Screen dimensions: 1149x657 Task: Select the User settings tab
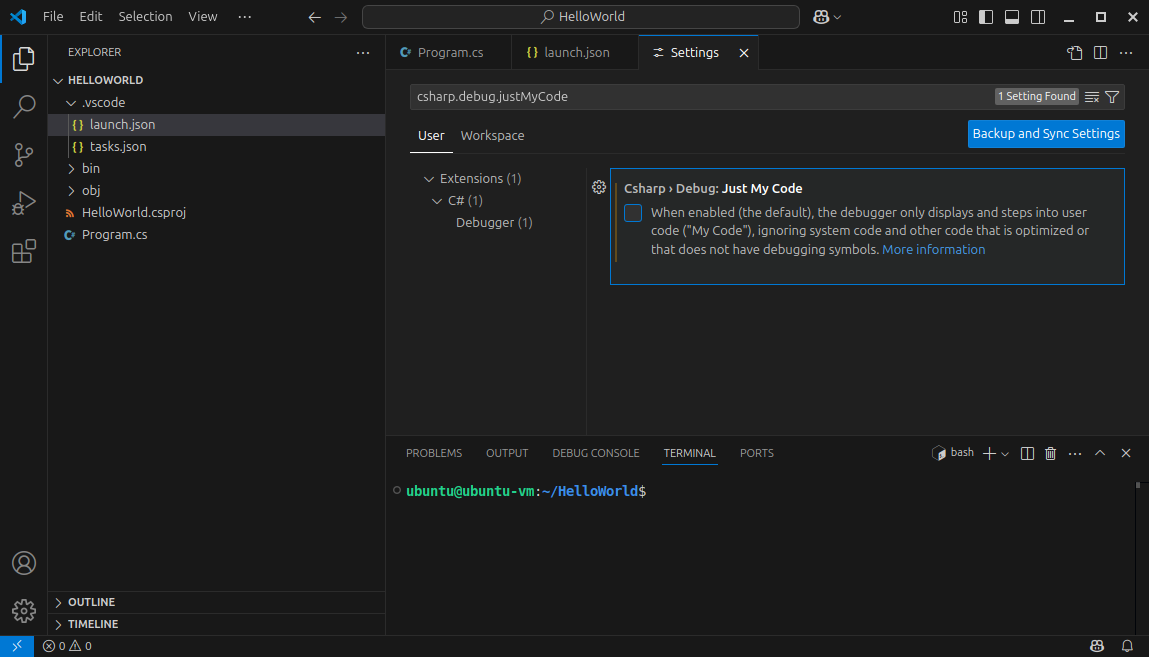[x=431, y=136]
